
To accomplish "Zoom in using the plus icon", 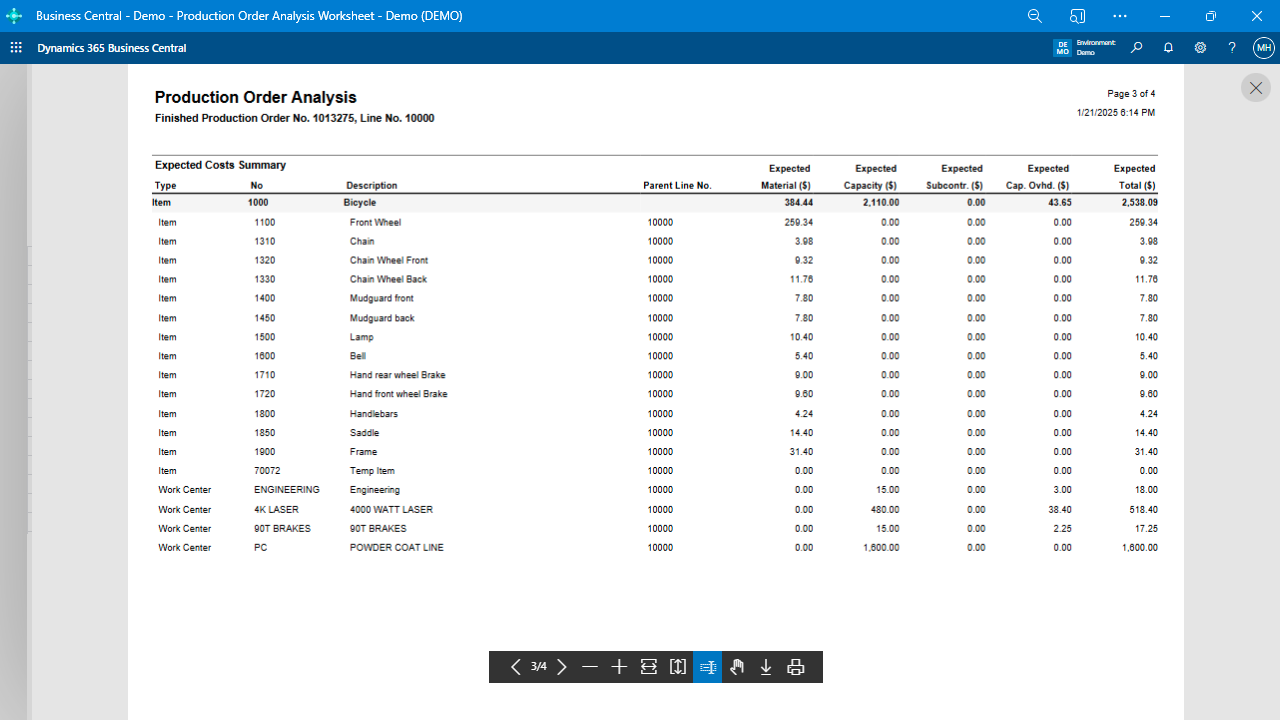I will tap(619, 667).
